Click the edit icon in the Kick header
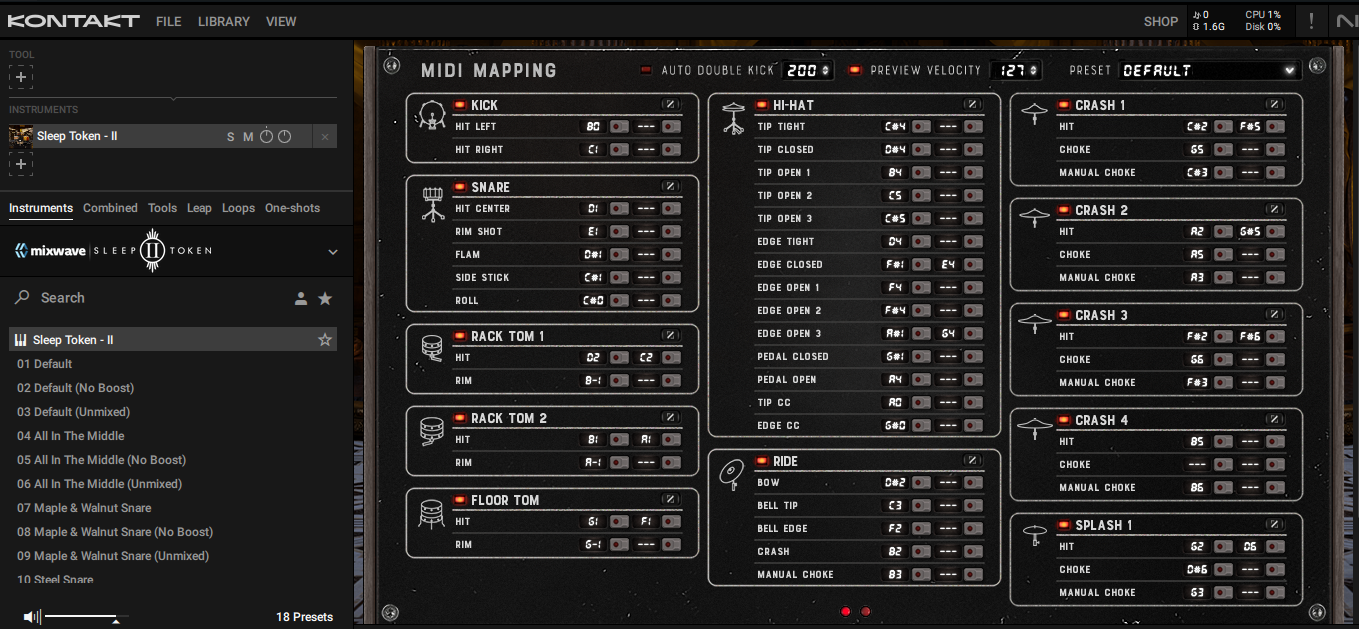The width and height of the screenshot is (1359, 629). click(670, 104)
